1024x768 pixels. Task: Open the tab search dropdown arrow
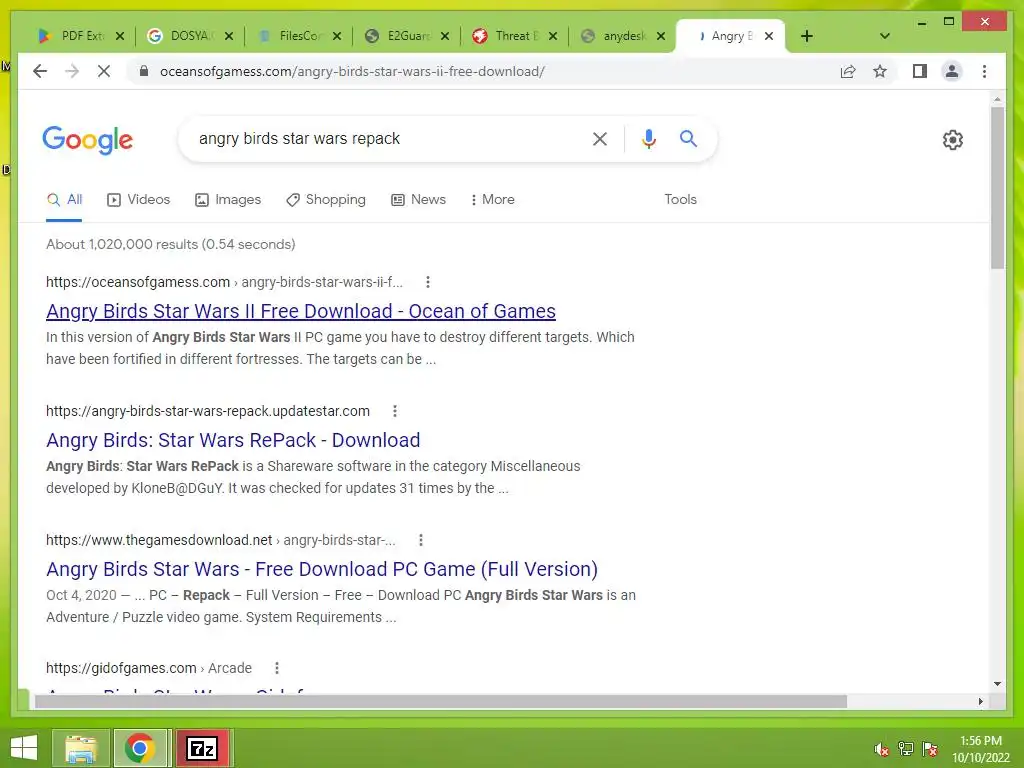pyautogui.click(x=885, y=36)
